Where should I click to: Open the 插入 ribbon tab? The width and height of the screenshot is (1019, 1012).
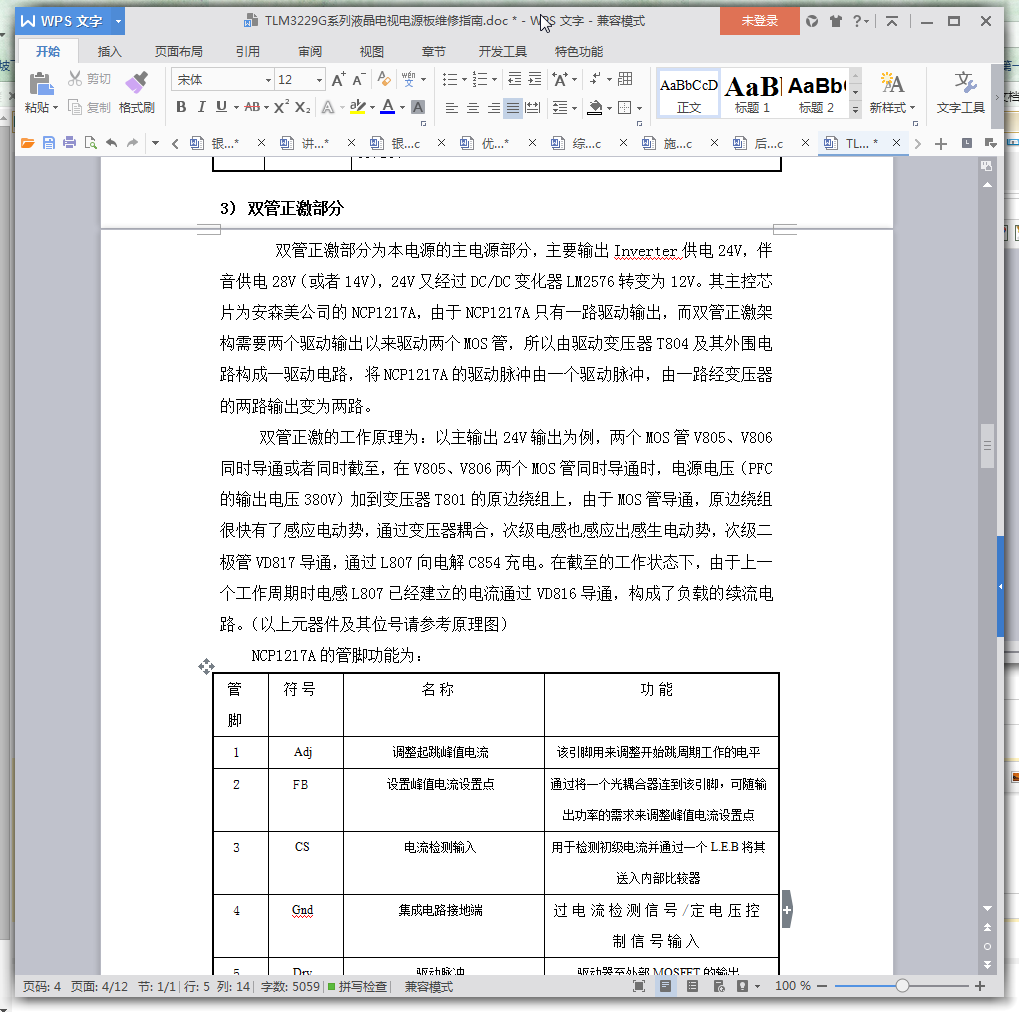point(109,51)
